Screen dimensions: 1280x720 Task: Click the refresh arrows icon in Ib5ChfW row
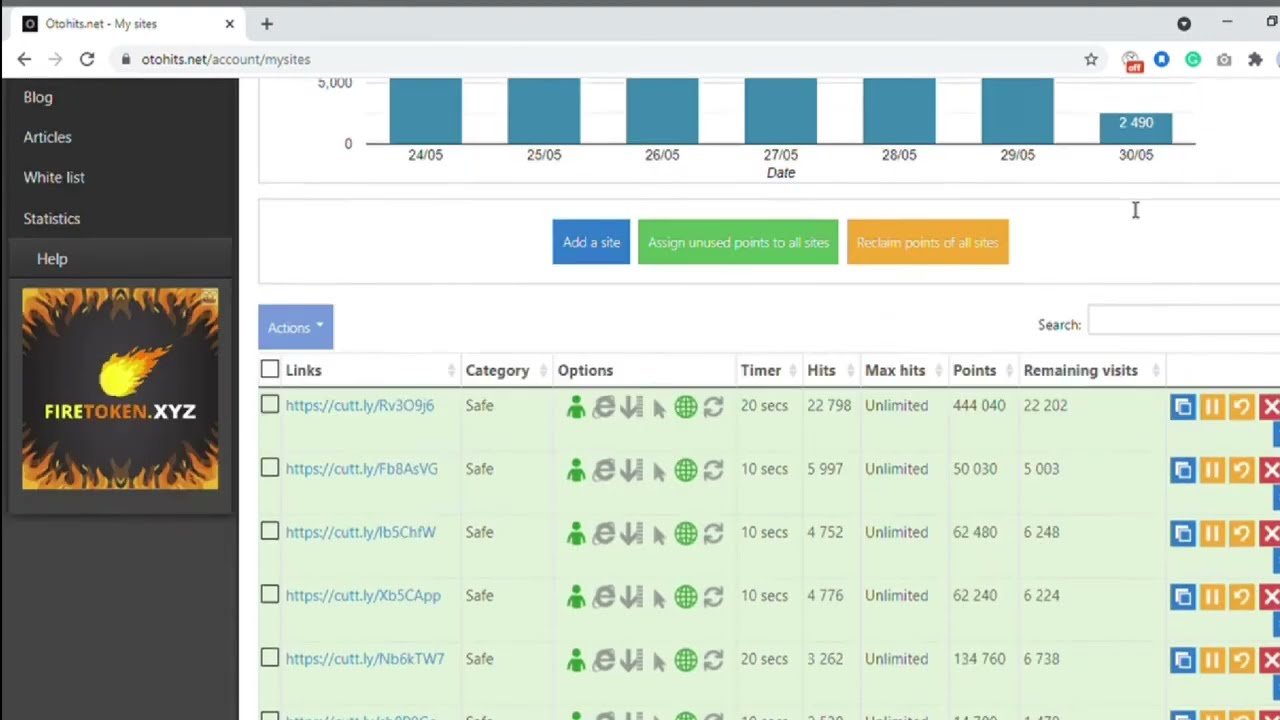[x=713, y=533]
